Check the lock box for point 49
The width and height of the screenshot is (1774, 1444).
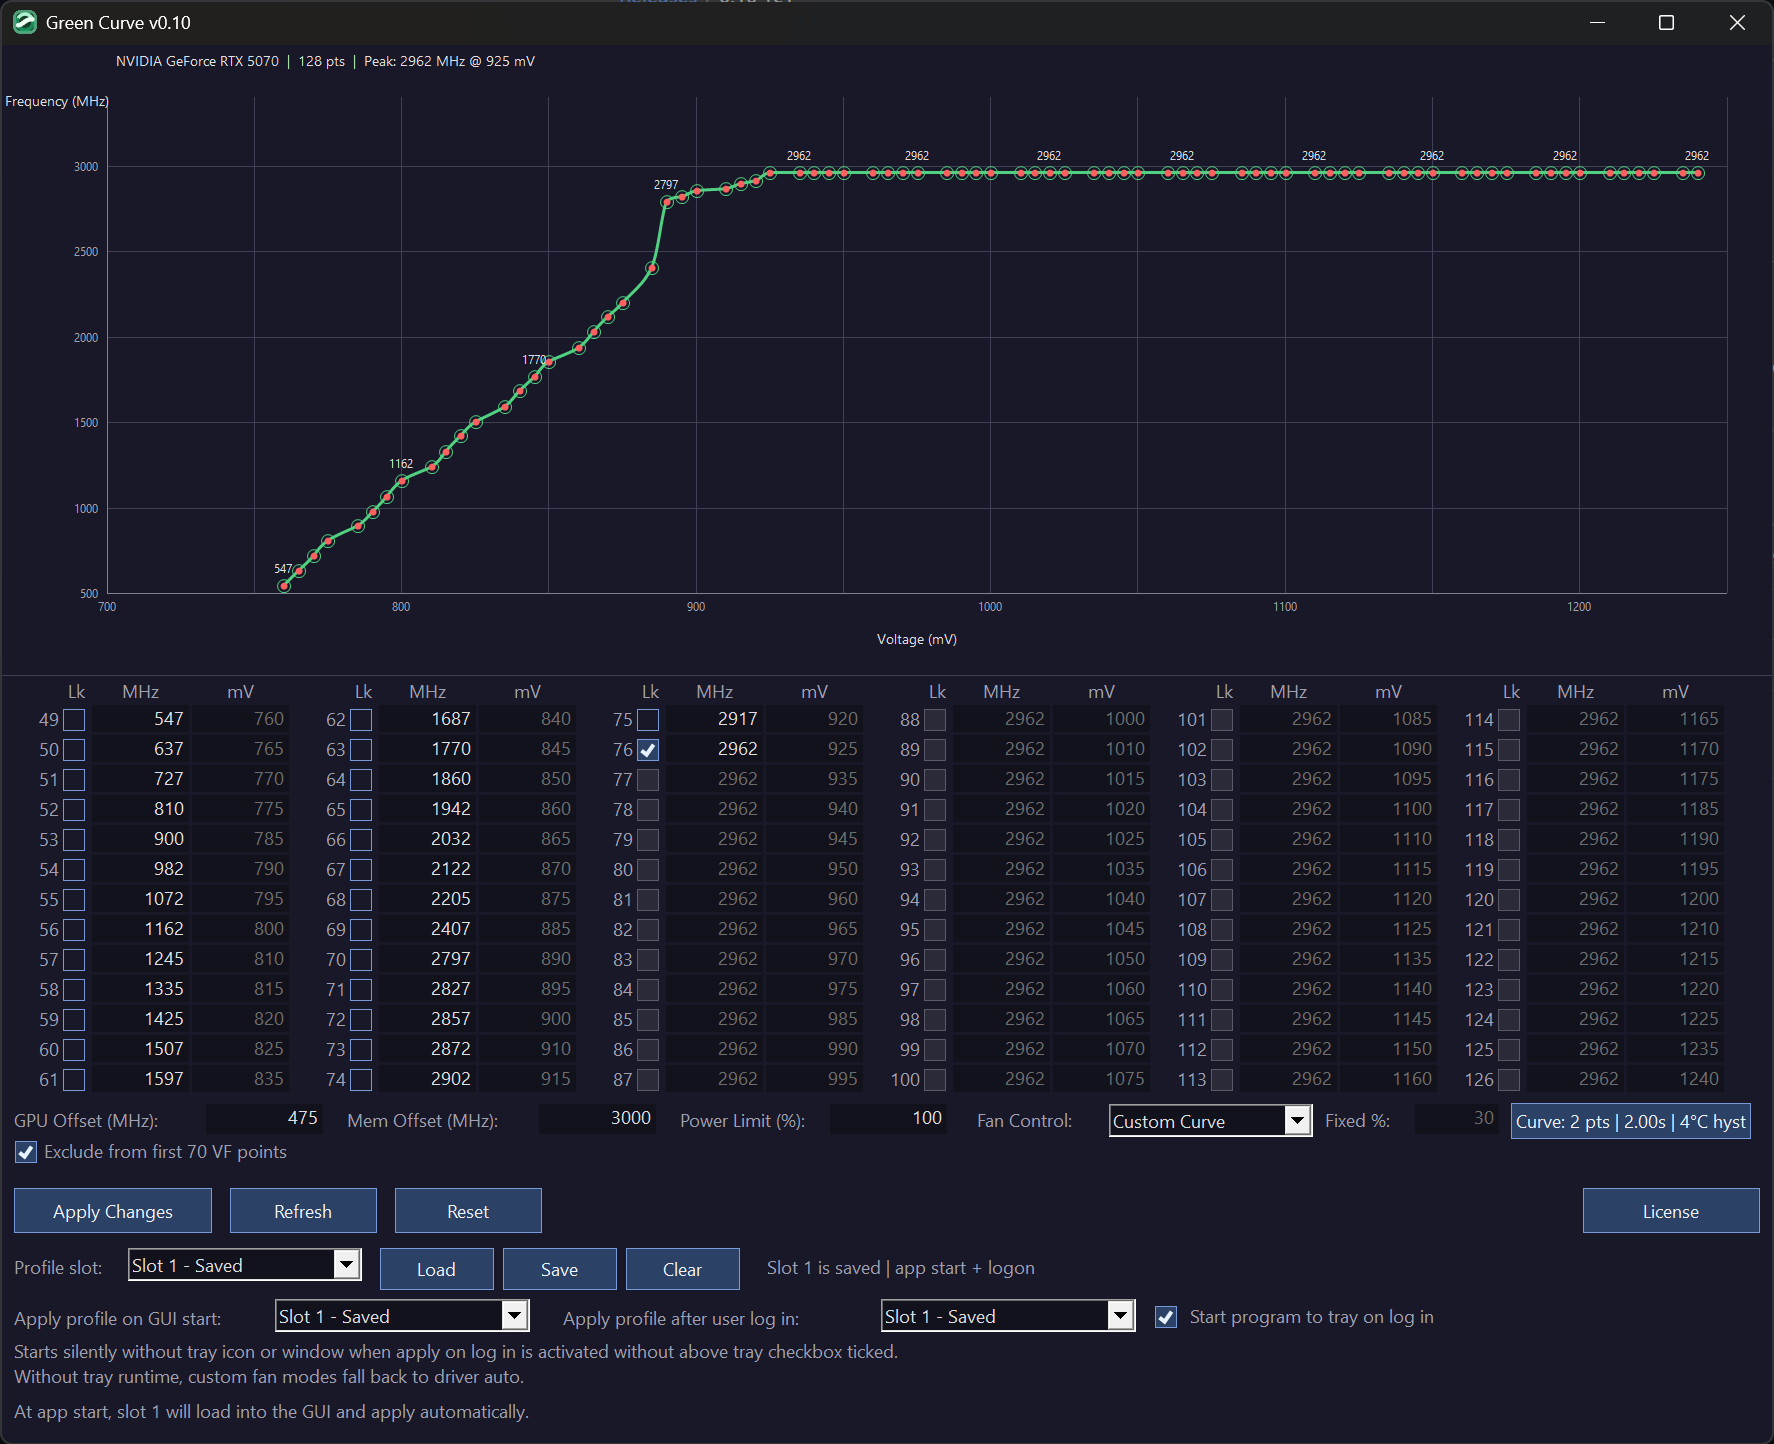click(x=74, y=720)
